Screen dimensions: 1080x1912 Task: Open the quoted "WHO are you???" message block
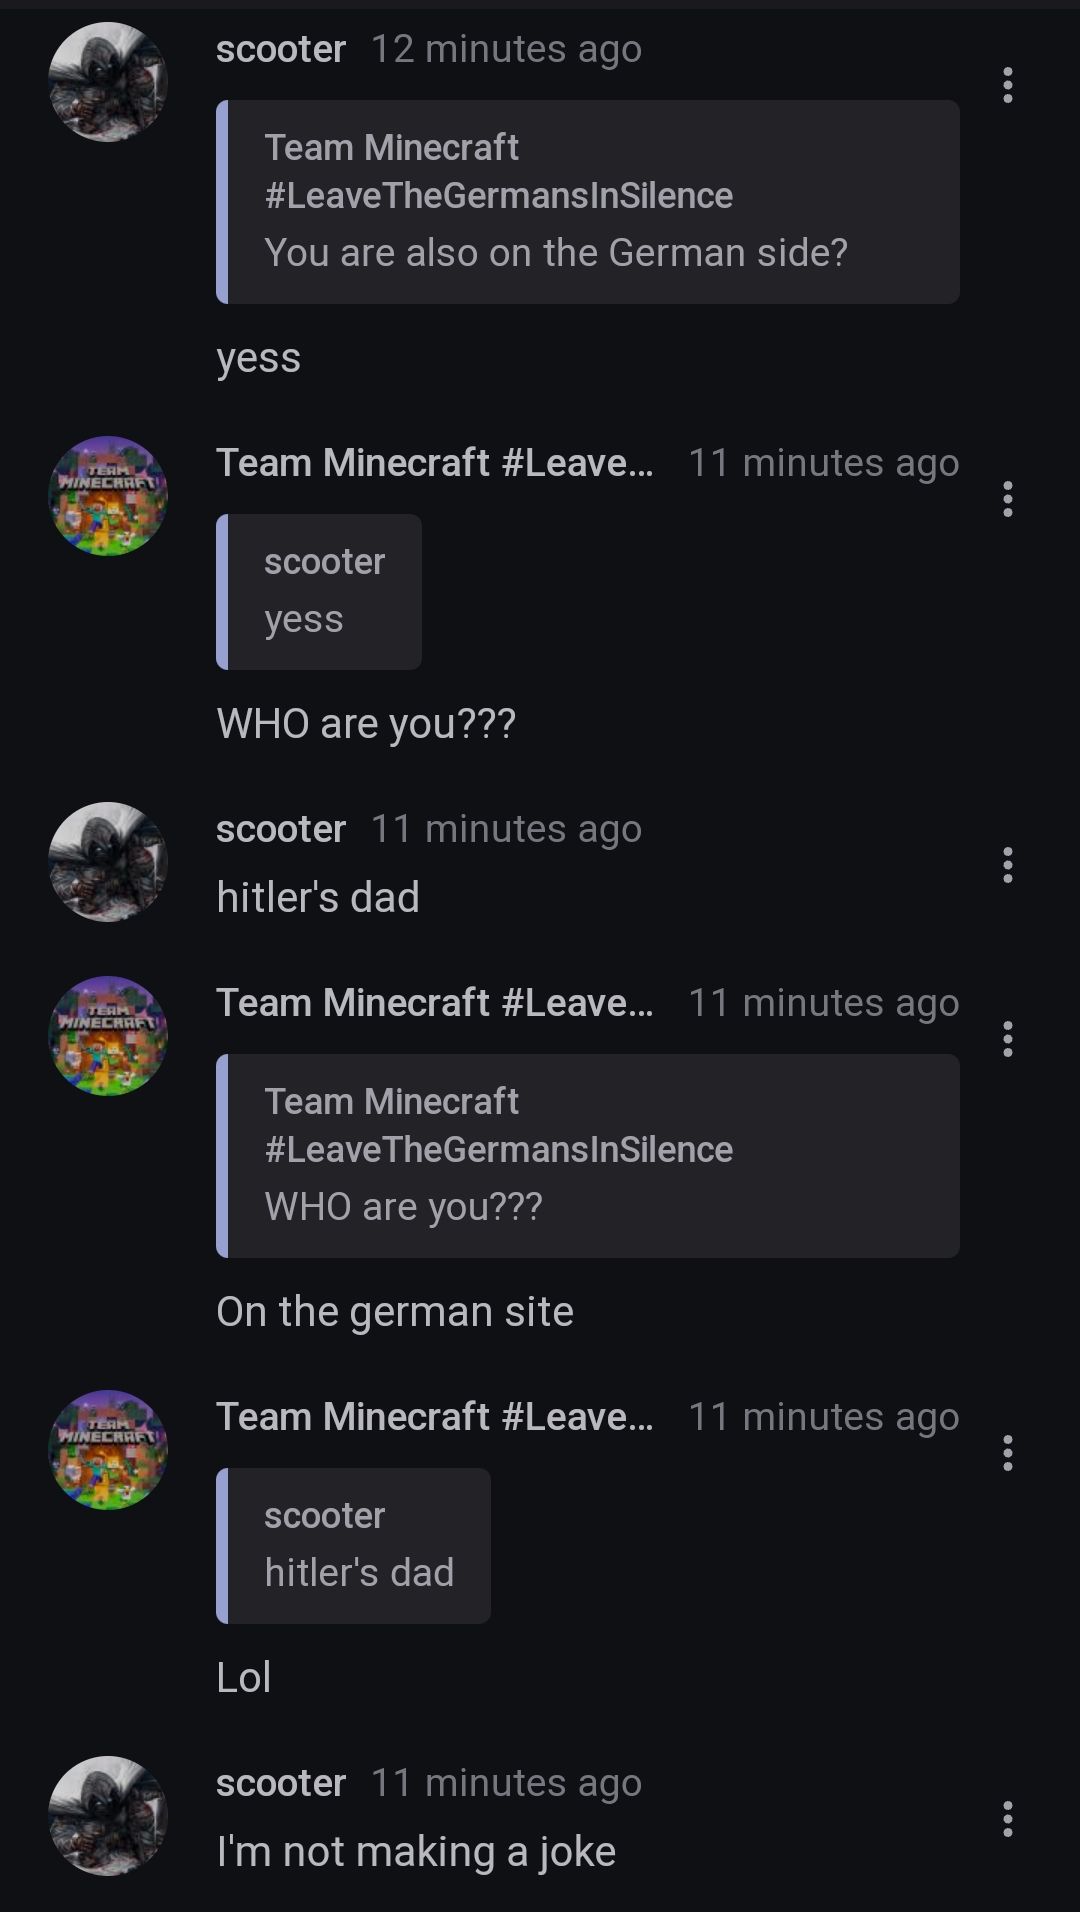coord(588,1156)
